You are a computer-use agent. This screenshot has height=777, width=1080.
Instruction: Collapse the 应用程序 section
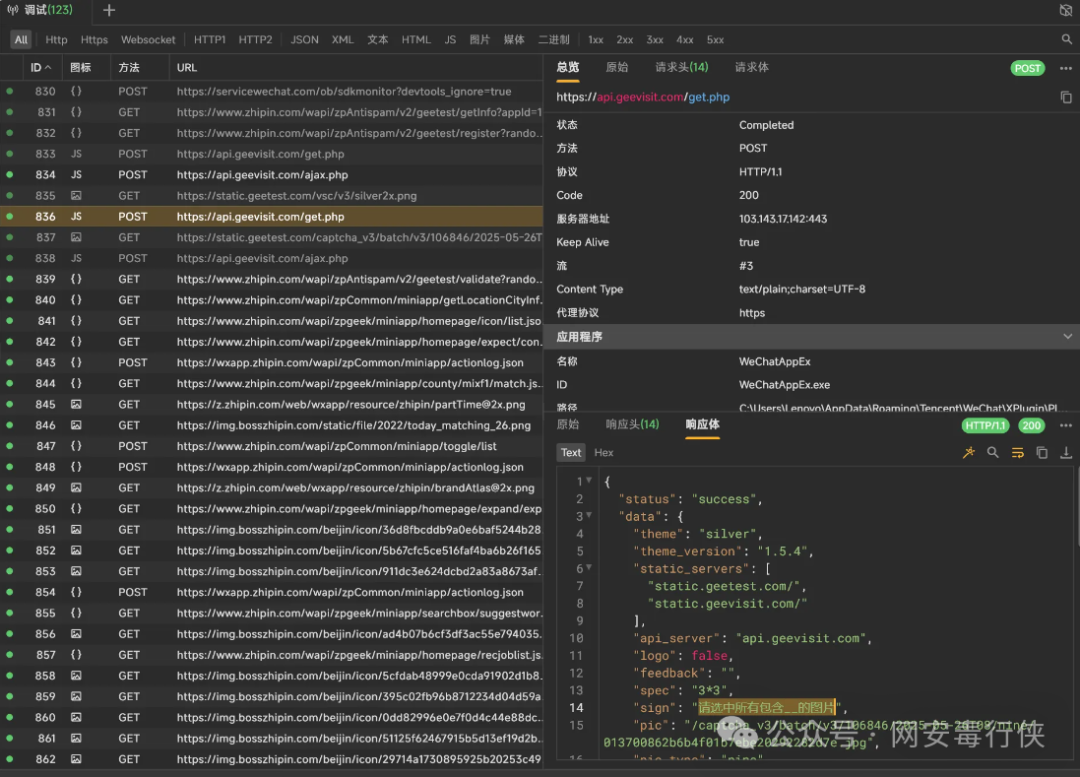pos(1067,337)
